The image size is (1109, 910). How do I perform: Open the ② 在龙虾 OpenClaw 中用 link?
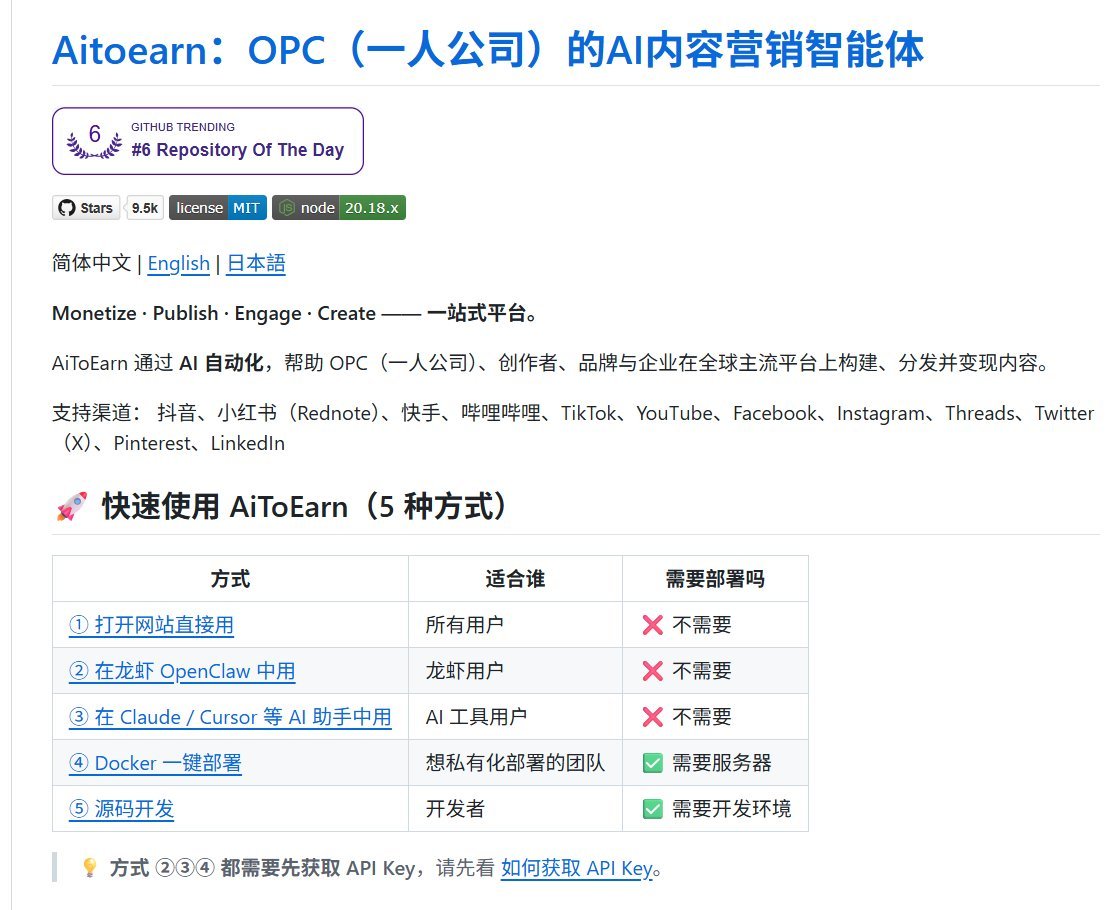tap(182, 671)
